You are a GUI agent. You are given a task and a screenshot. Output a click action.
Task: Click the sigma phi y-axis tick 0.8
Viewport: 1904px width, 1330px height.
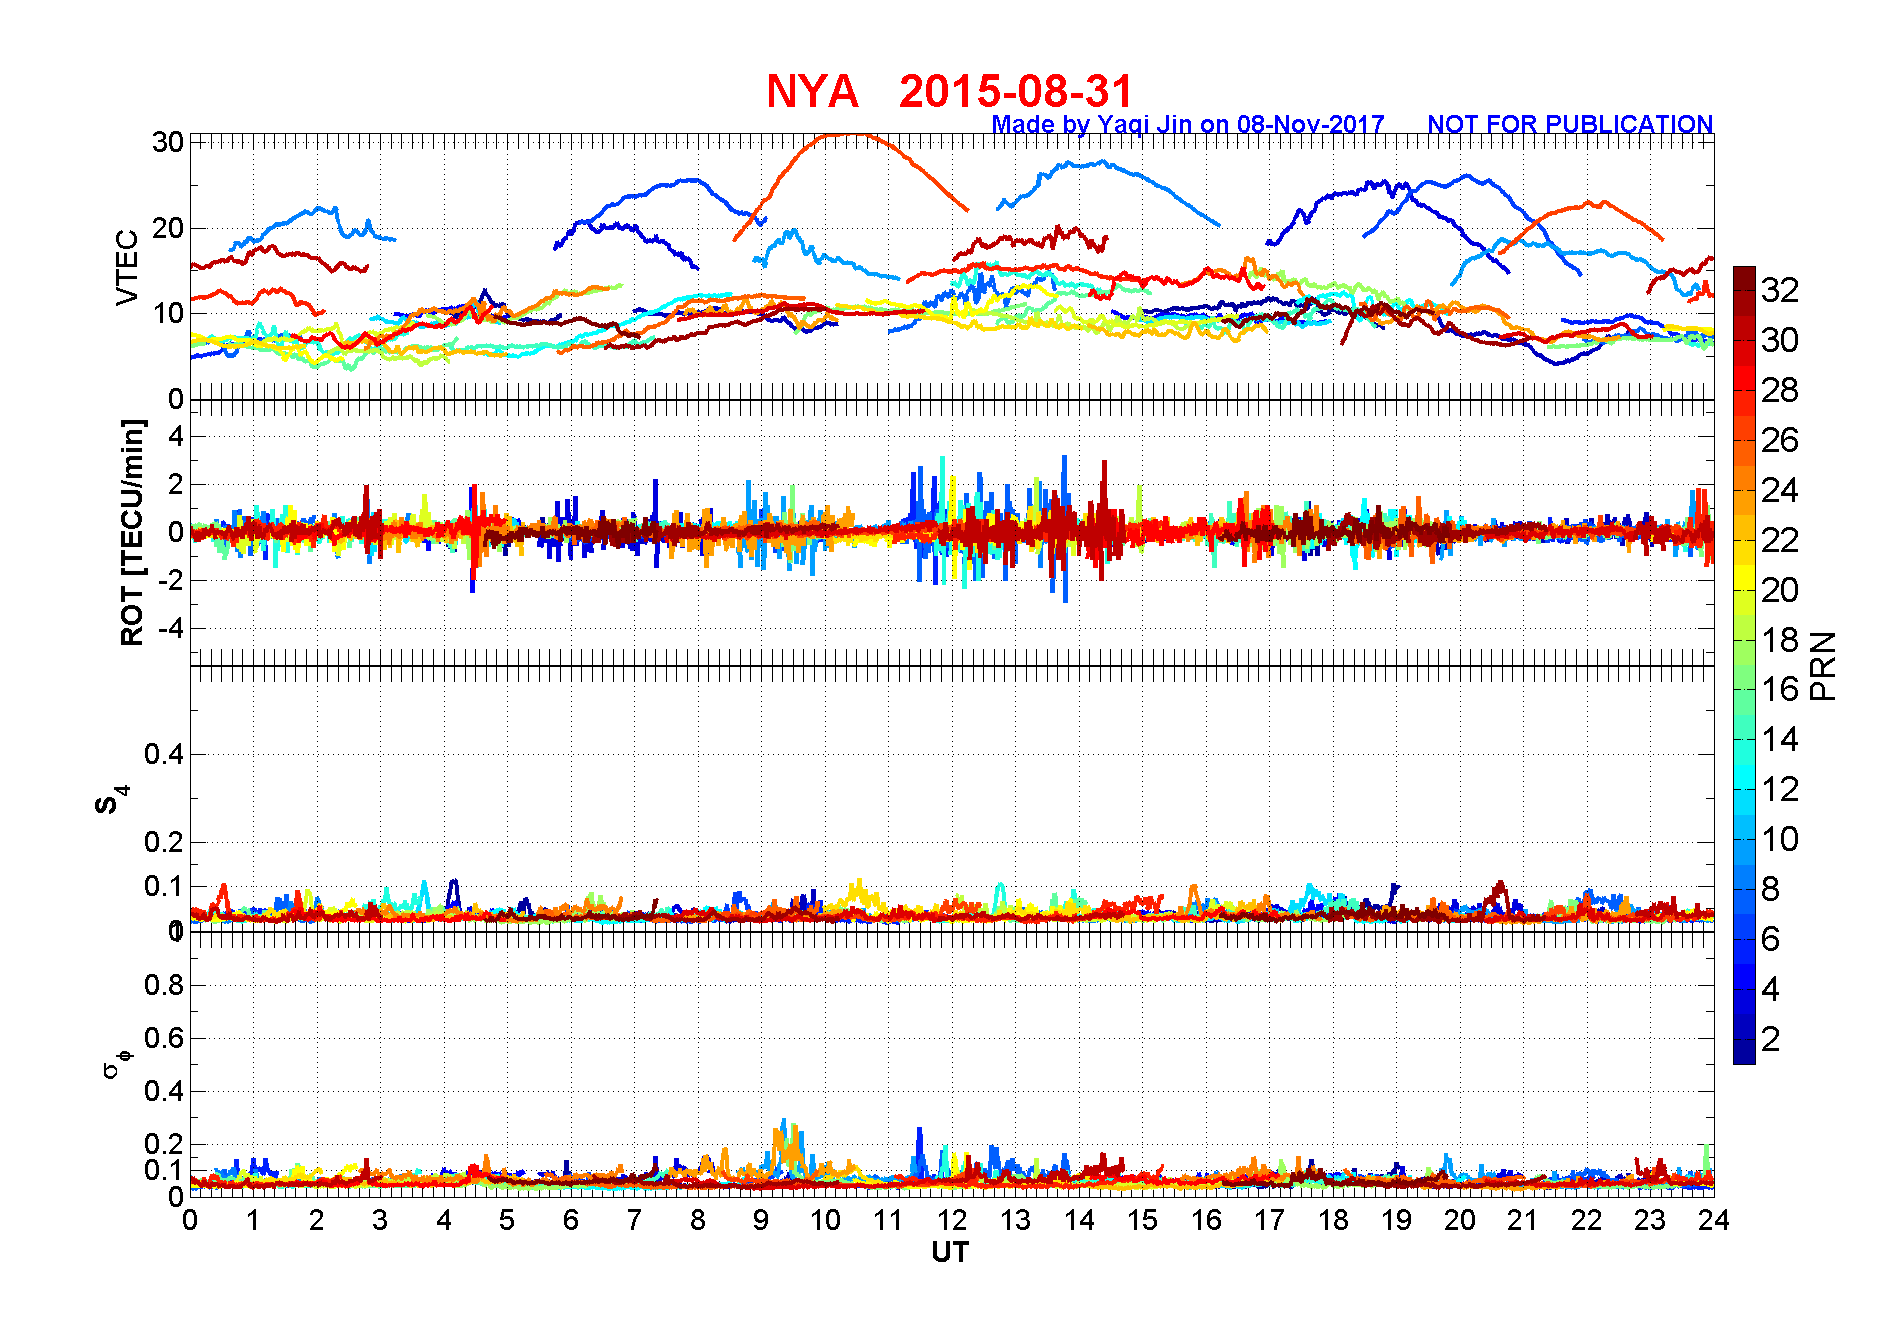click(x=164, y=985)
